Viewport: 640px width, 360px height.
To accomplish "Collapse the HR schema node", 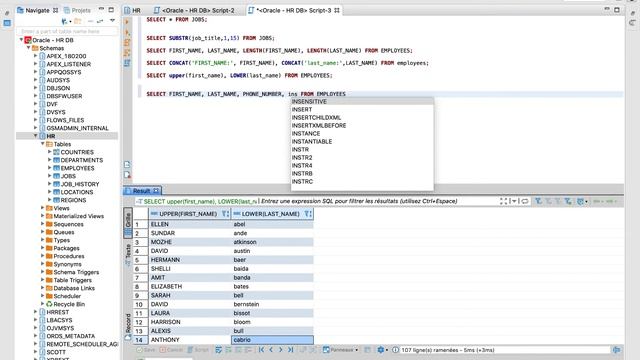I will (x=36, y=136).
